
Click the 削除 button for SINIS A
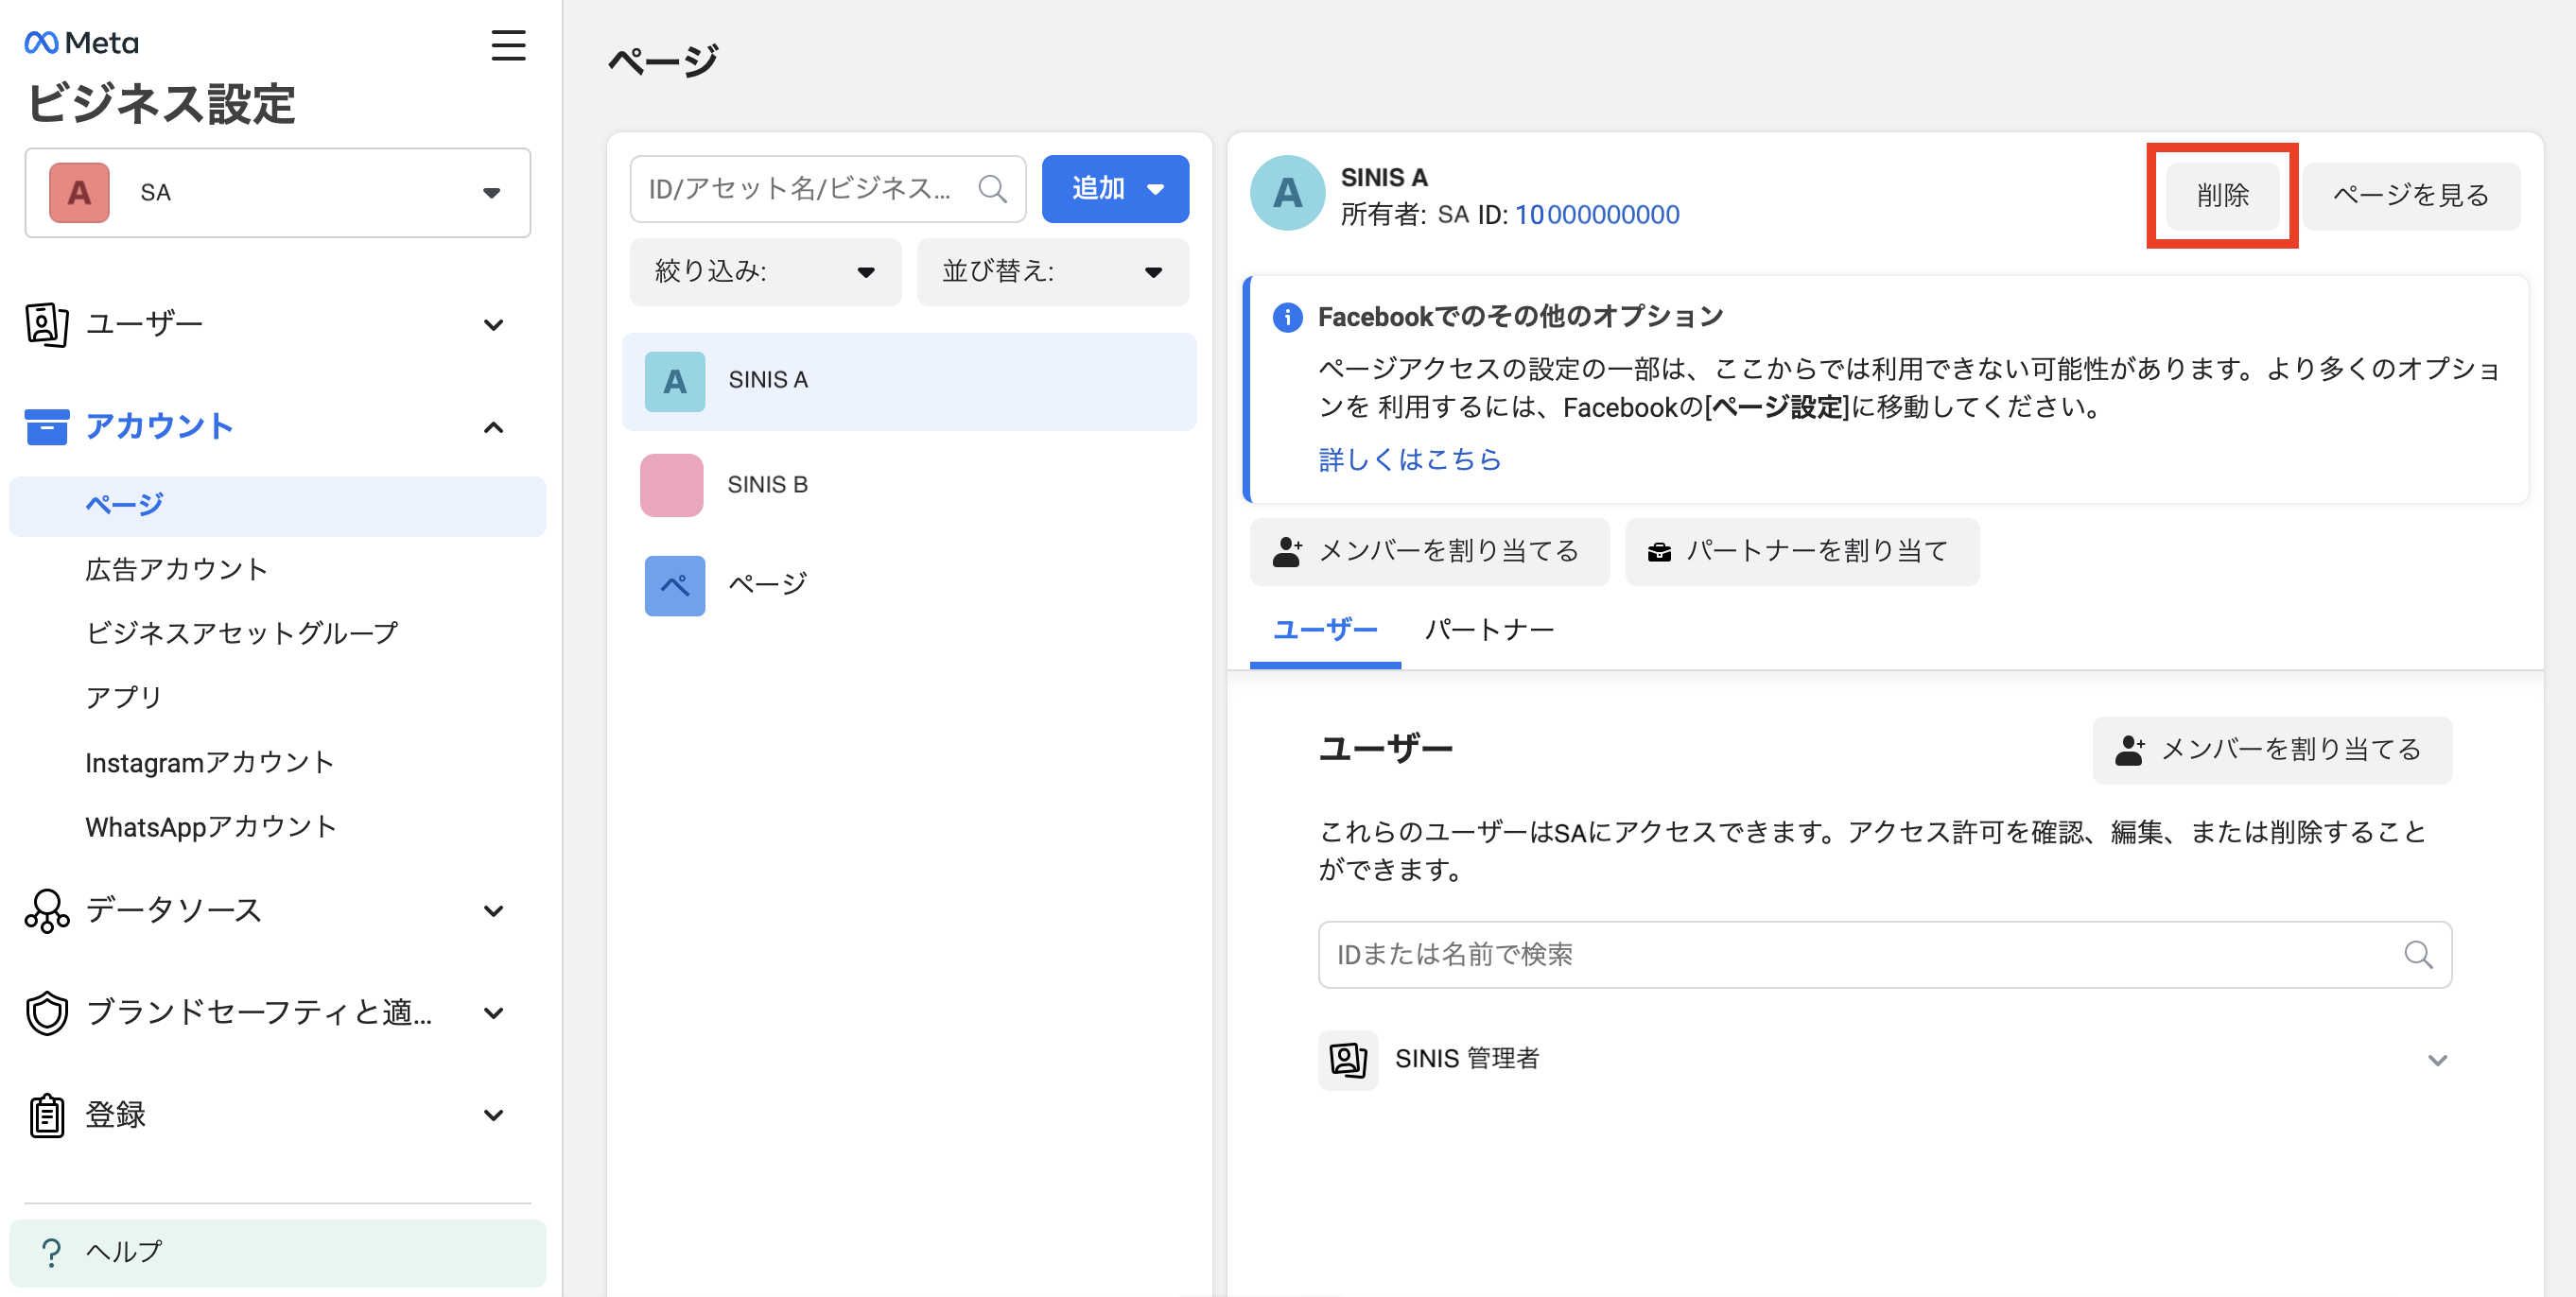click(2221, 196)
